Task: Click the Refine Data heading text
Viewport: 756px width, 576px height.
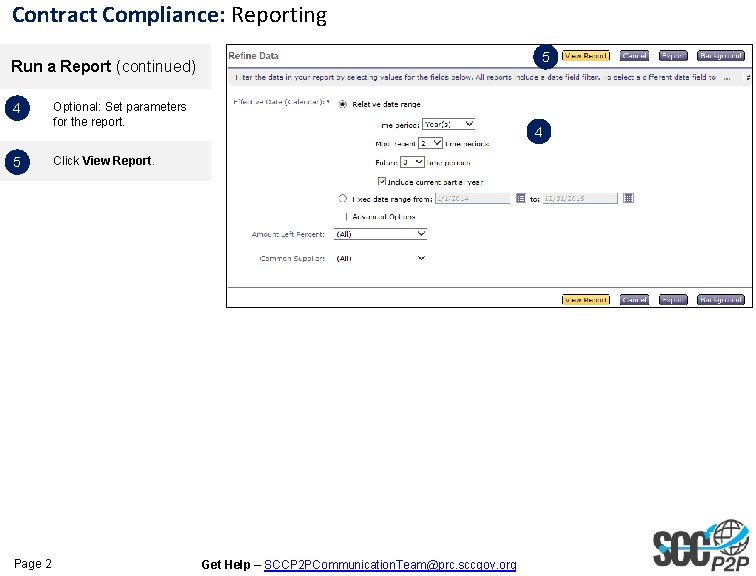Action: (x=254, y=56)
